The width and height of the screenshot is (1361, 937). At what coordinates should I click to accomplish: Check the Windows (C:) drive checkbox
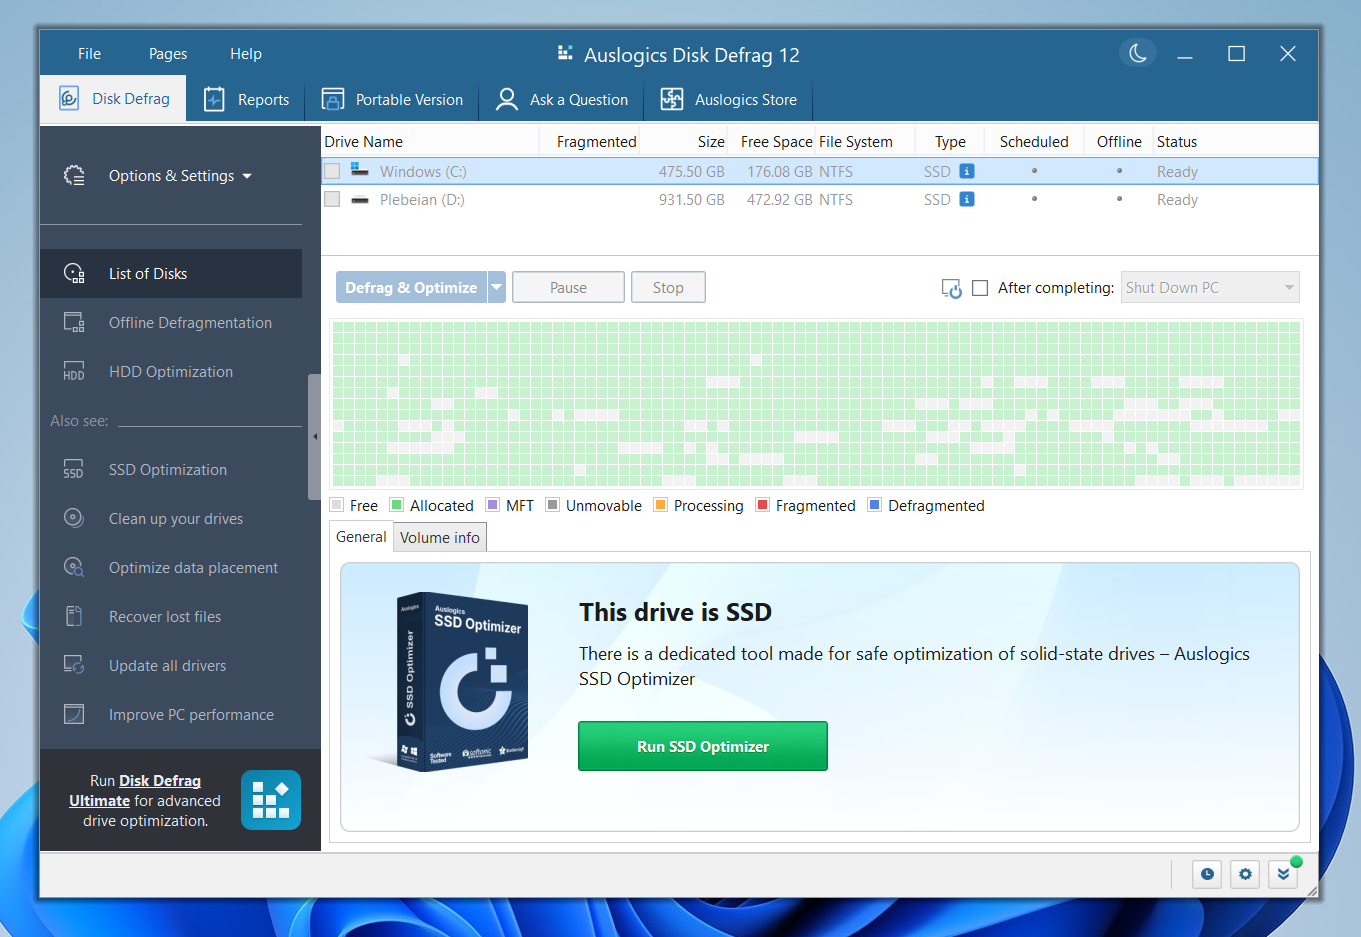pyautogui.click(x=332, y=171)
